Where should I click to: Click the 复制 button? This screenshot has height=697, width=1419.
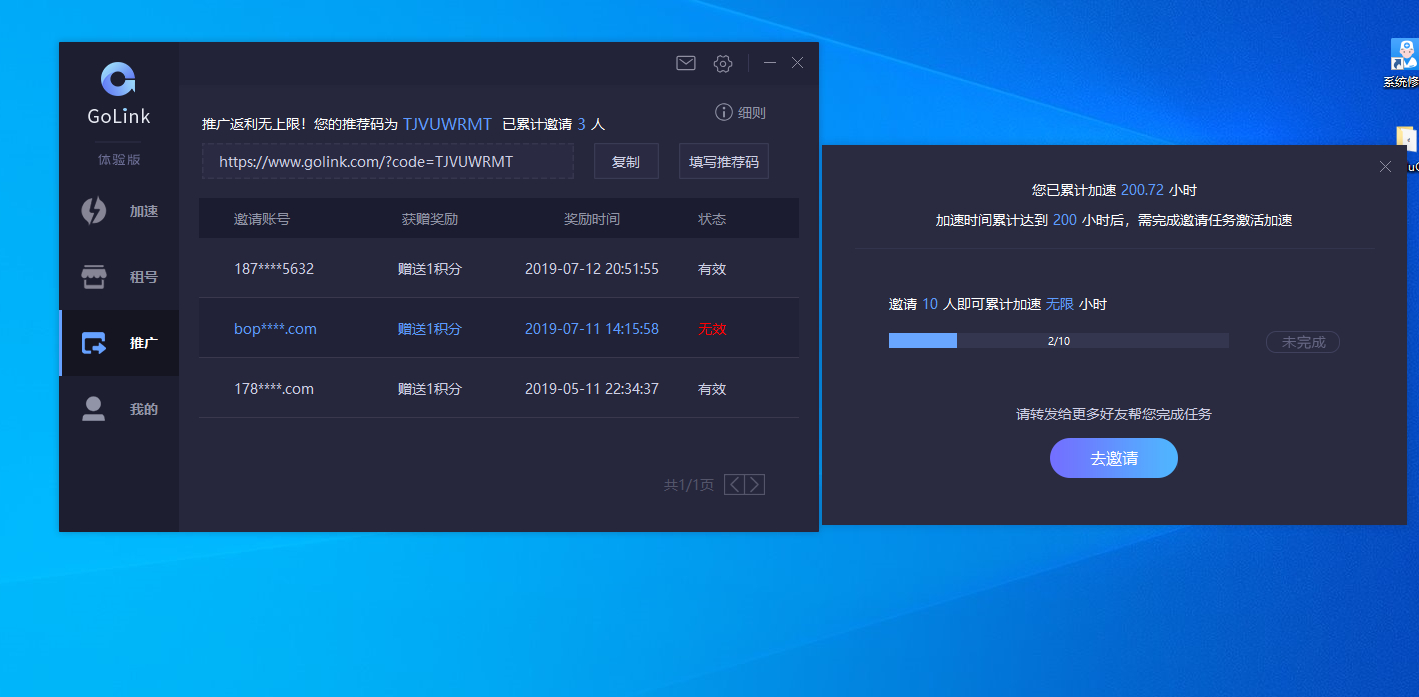[626, 161]
